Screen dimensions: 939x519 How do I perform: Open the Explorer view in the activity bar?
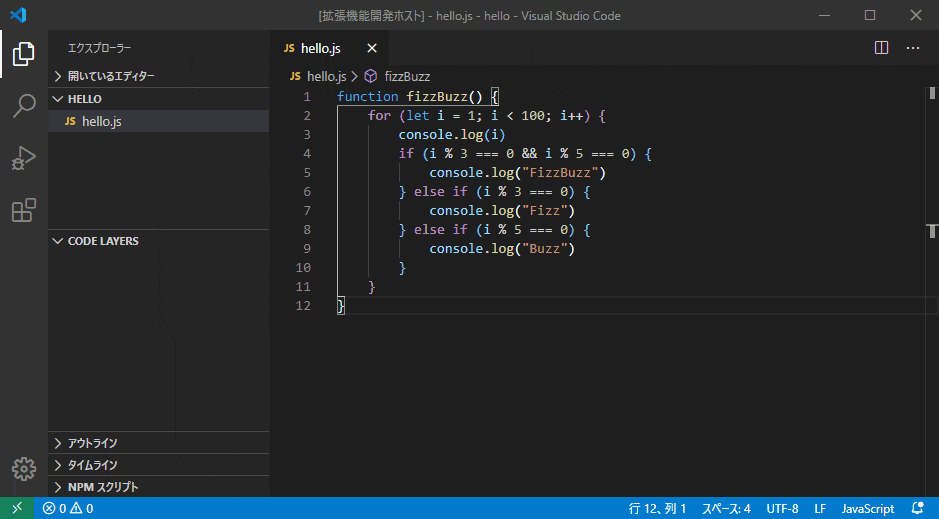pyautogui.click(x=24, y=54)
